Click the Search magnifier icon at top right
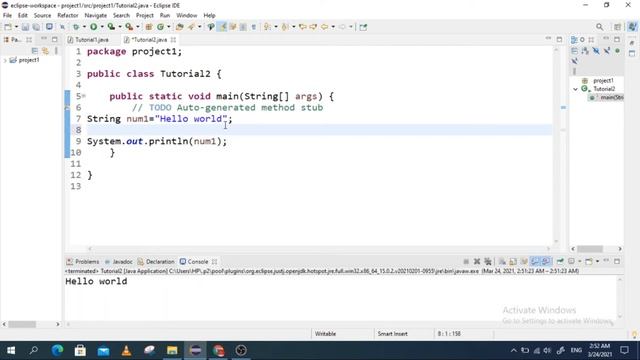 tap(599, 27)
